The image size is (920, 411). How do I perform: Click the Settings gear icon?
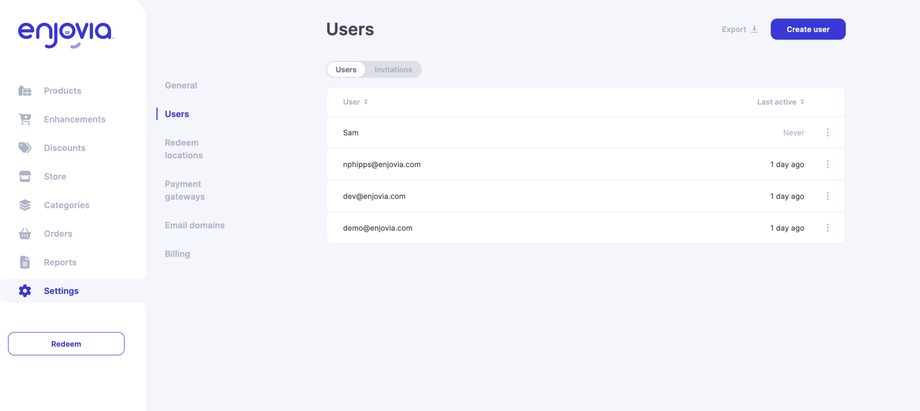[x=25, y=291]
